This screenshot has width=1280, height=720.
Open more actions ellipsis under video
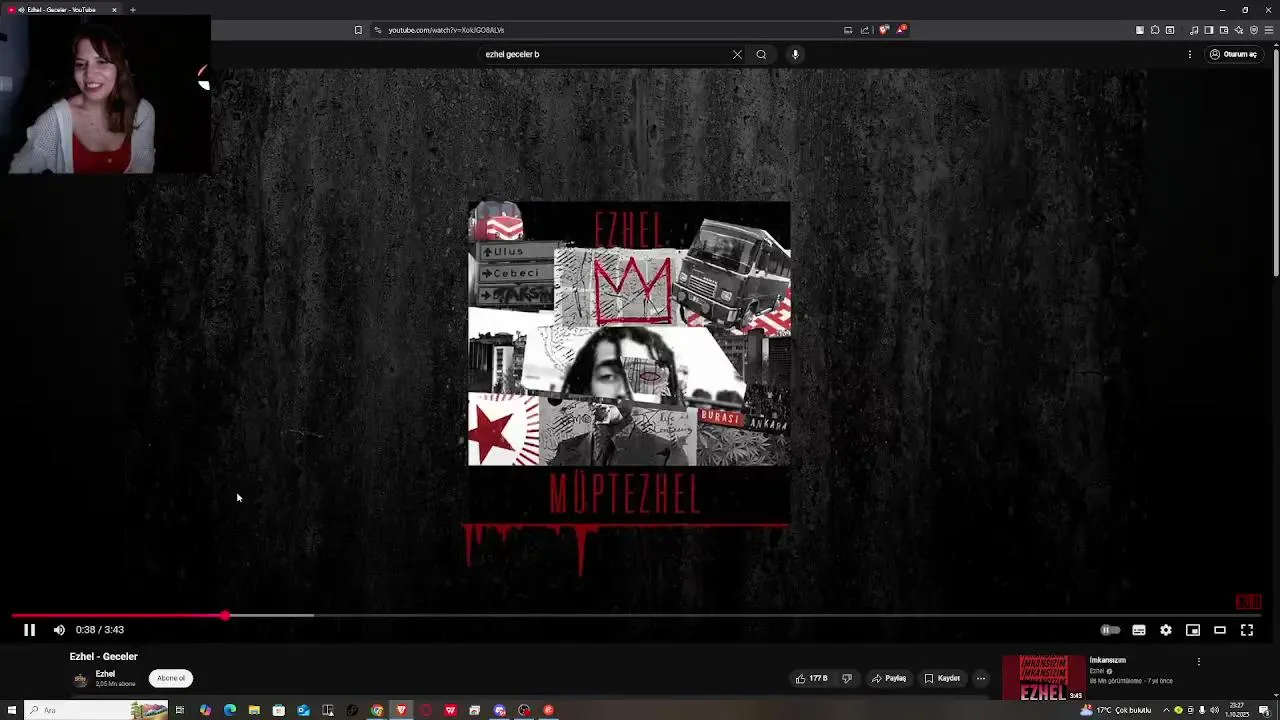click(981, 678)
